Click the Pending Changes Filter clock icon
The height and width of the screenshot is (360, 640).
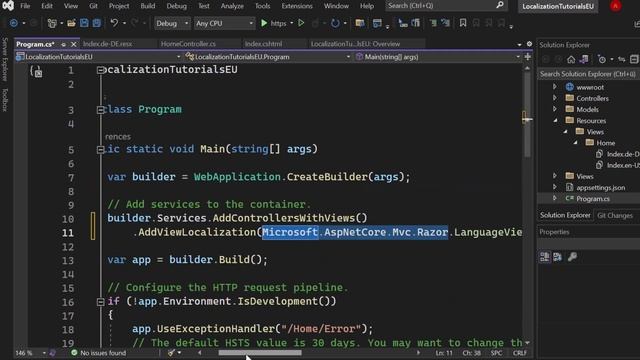coord(602,60)
